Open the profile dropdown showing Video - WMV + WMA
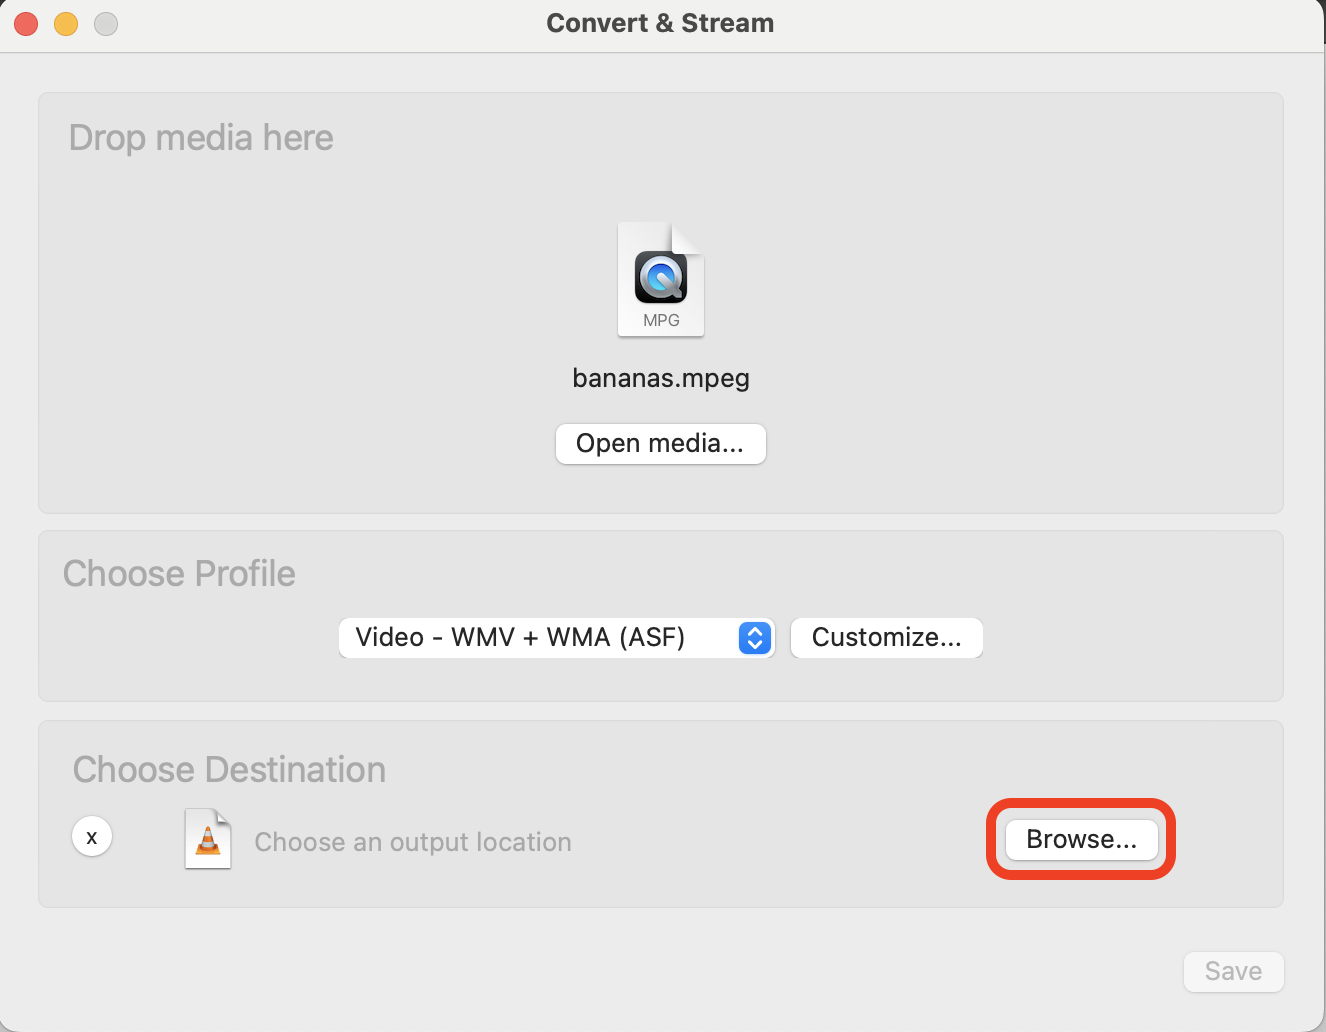The height and width of the screenshot is (1032, 1326). (556, 637)
